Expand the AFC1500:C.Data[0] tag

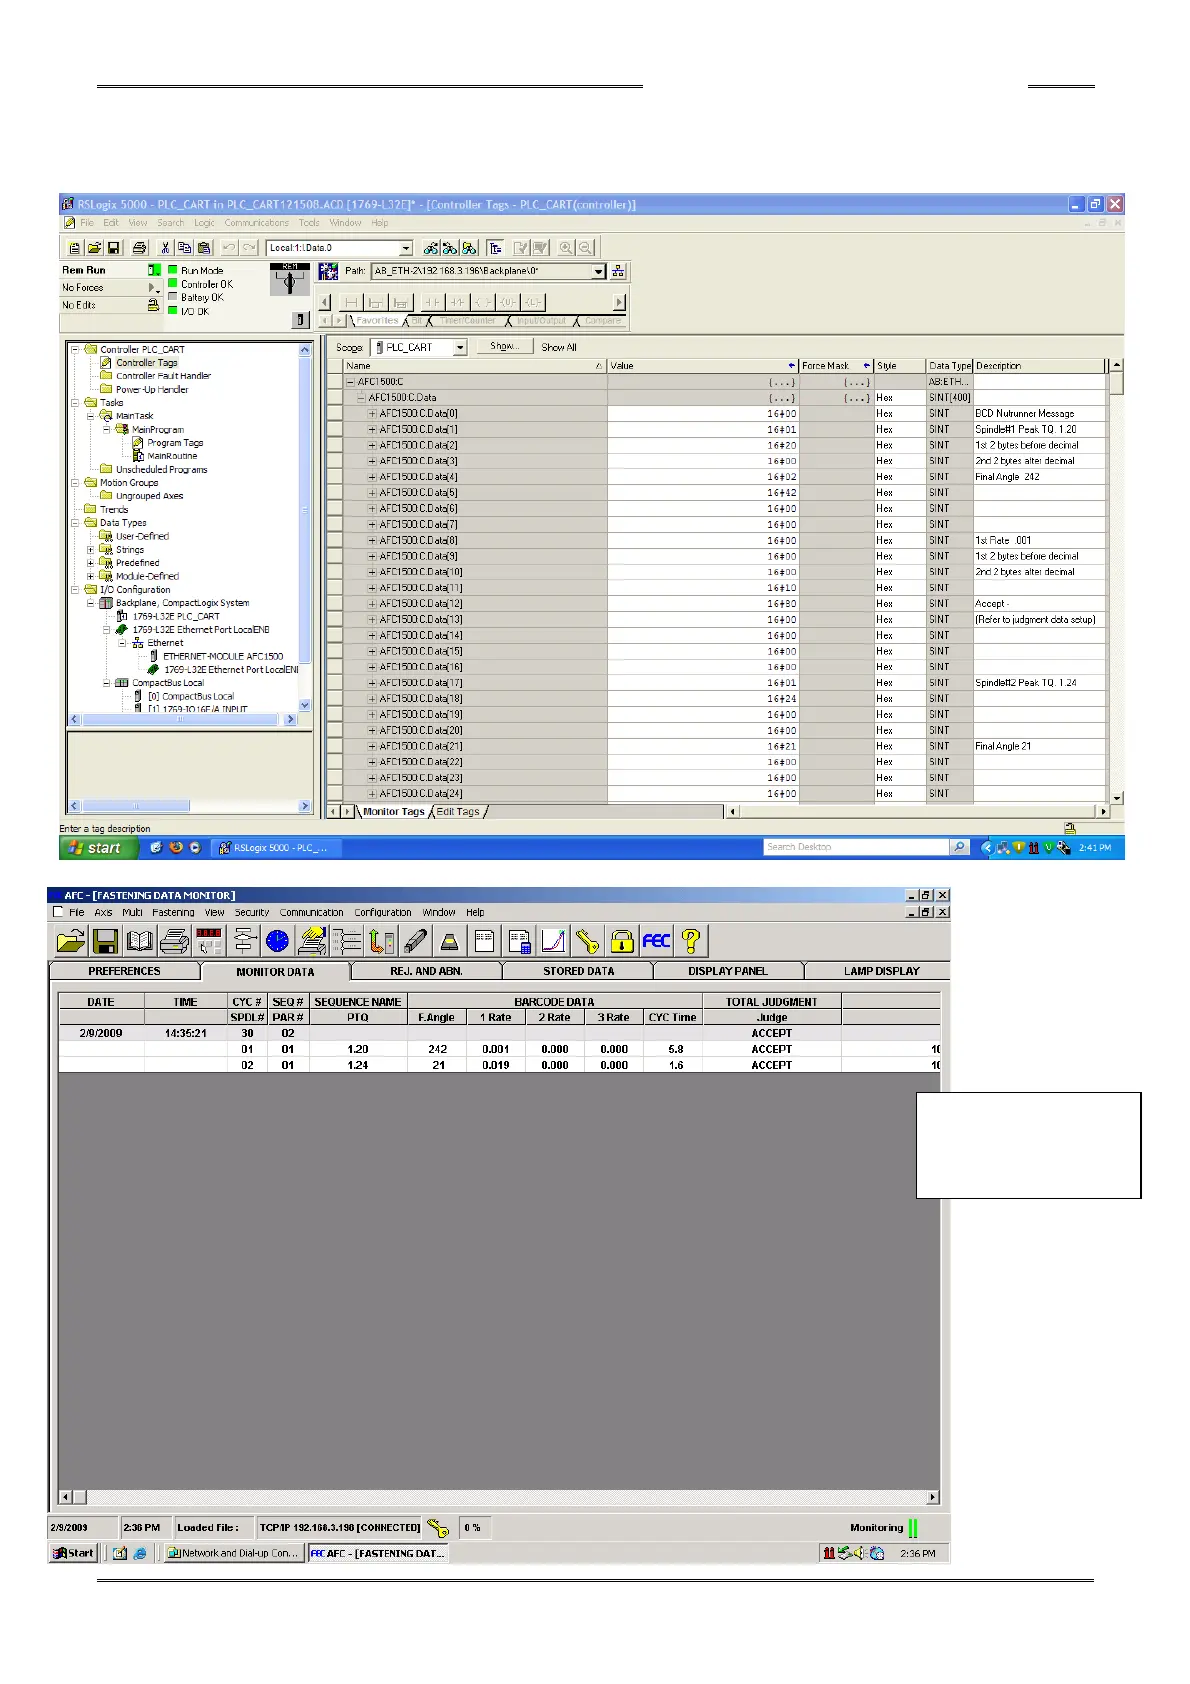coord(372,413)
